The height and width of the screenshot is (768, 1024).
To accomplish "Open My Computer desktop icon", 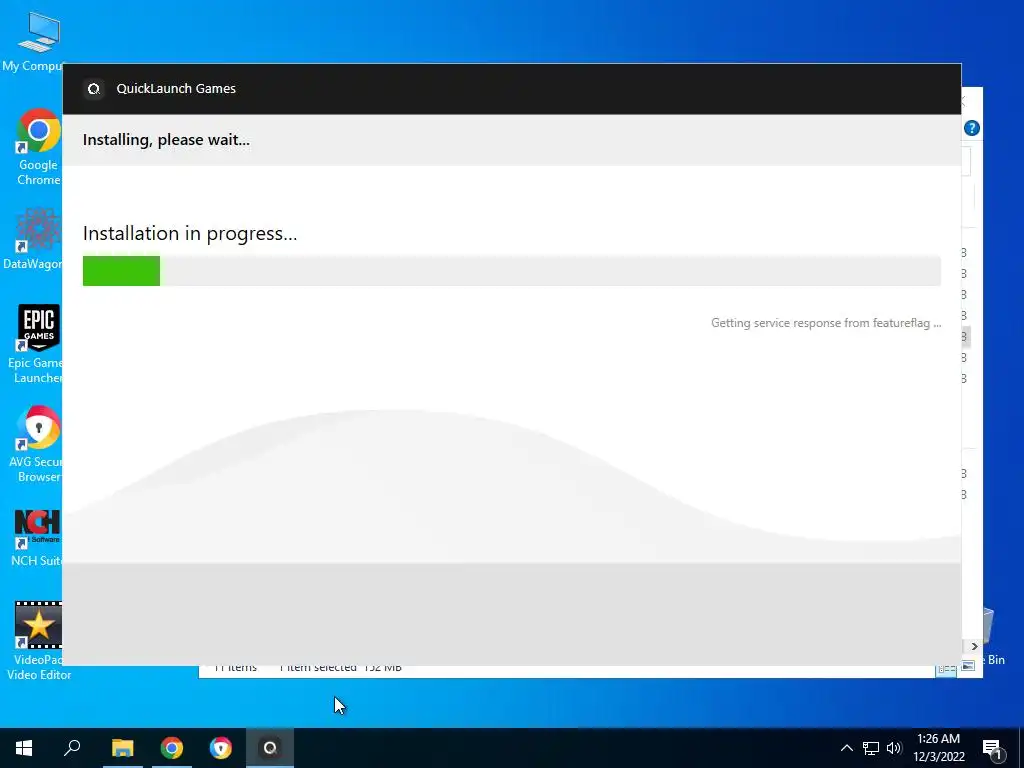I will 34,42.
